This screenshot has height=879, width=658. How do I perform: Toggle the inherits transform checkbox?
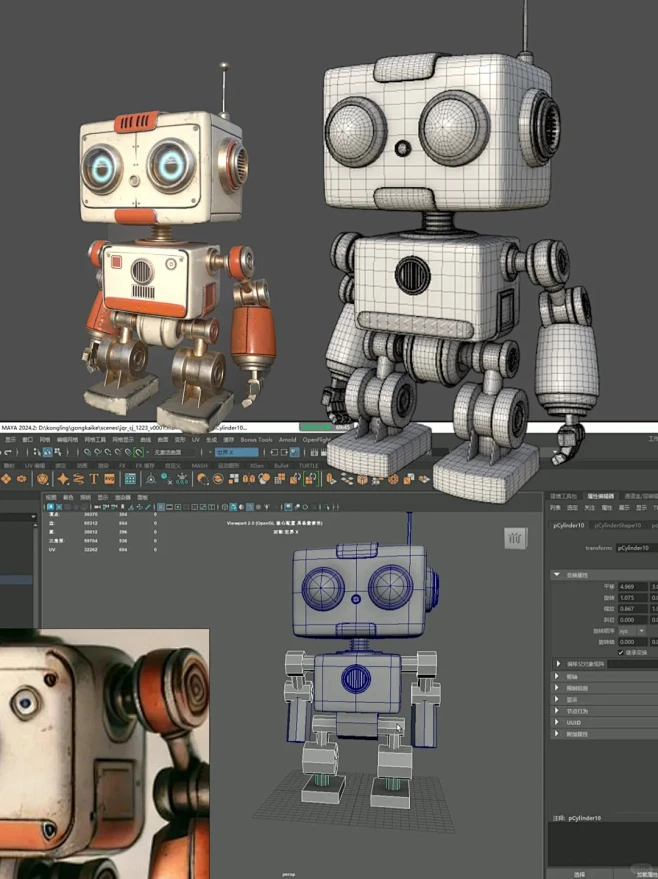click(620, 653)
